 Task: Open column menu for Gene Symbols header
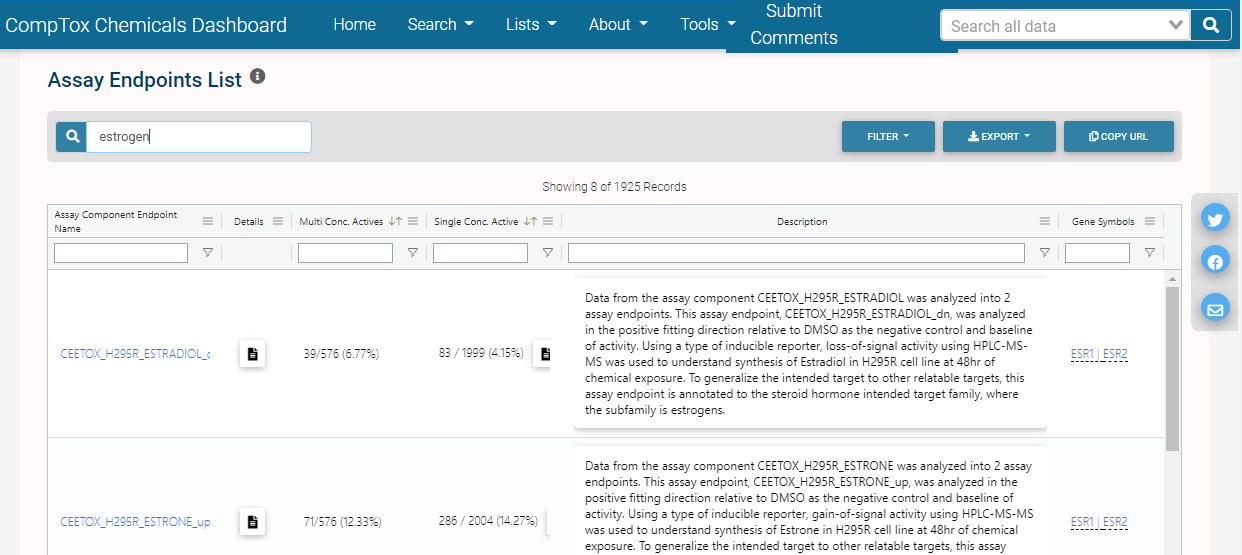tap(1150, 222)
